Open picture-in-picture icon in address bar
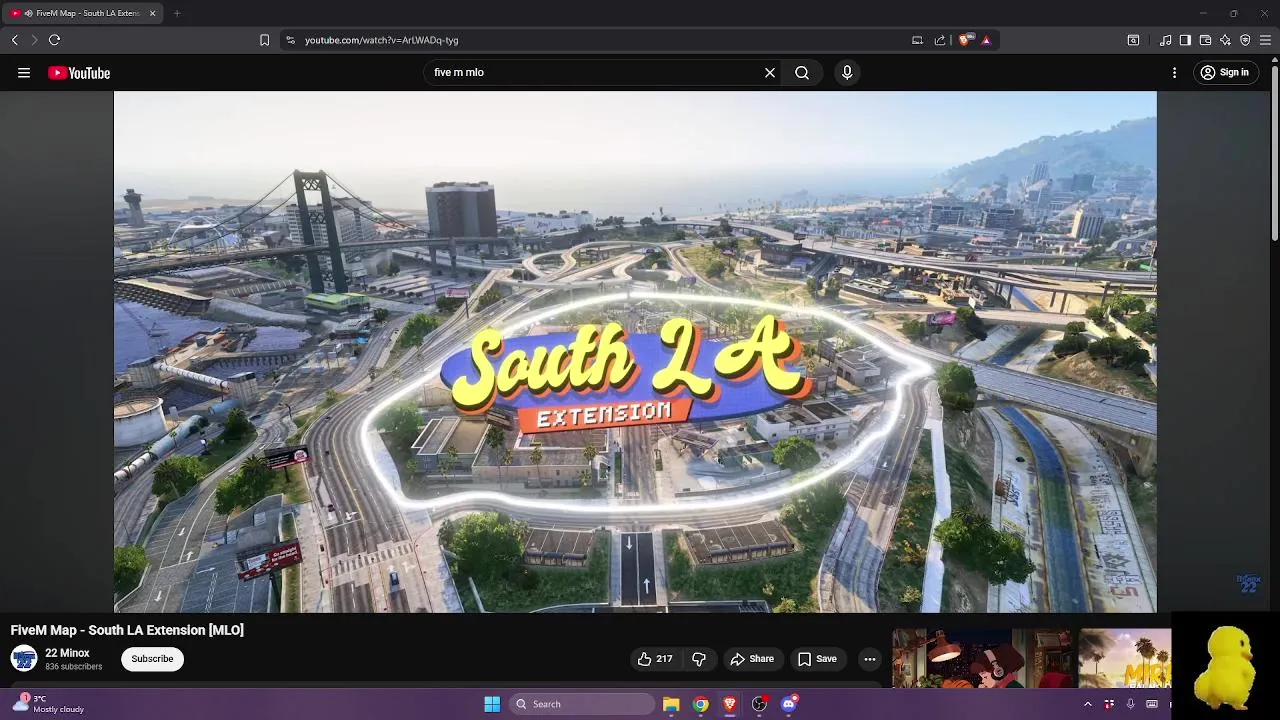Image resolution: width=1280 pixels, height=720 pixels. pos(917,40)
